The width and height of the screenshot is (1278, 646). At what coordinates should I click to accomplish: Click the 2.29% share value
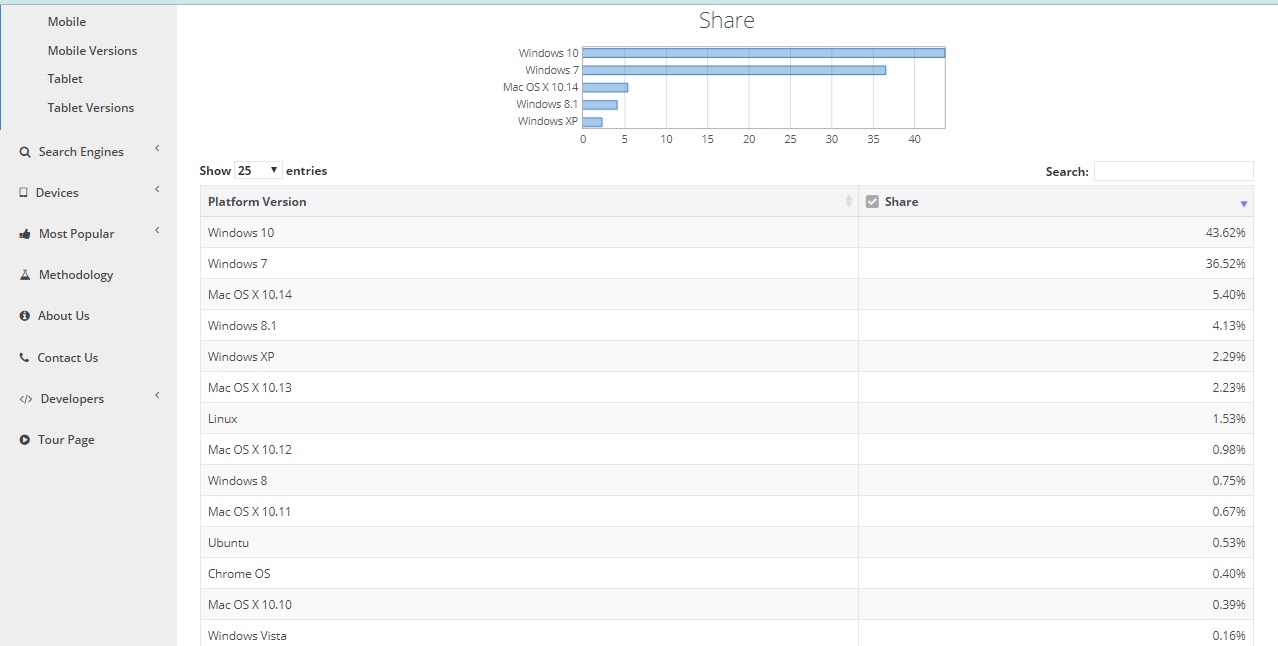point(1229,357)
